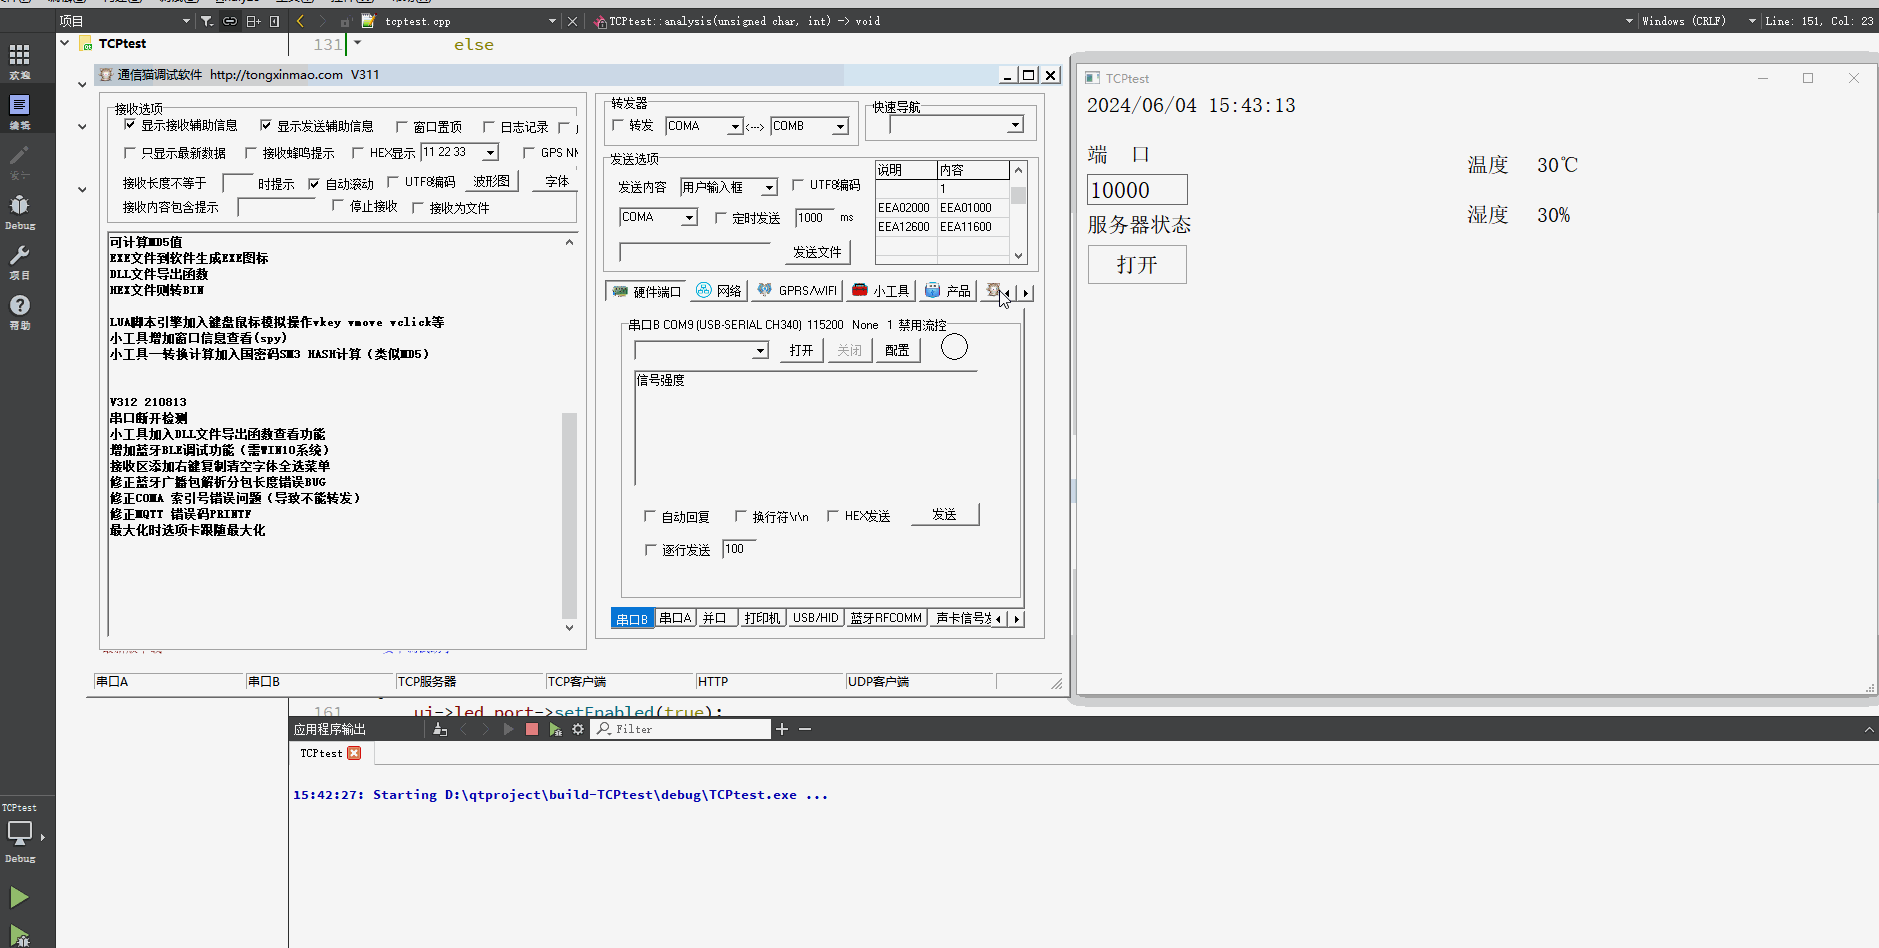Click the port field showing 10000
The height and width of the screenshot is (948, 1879).
[1137, 190]
